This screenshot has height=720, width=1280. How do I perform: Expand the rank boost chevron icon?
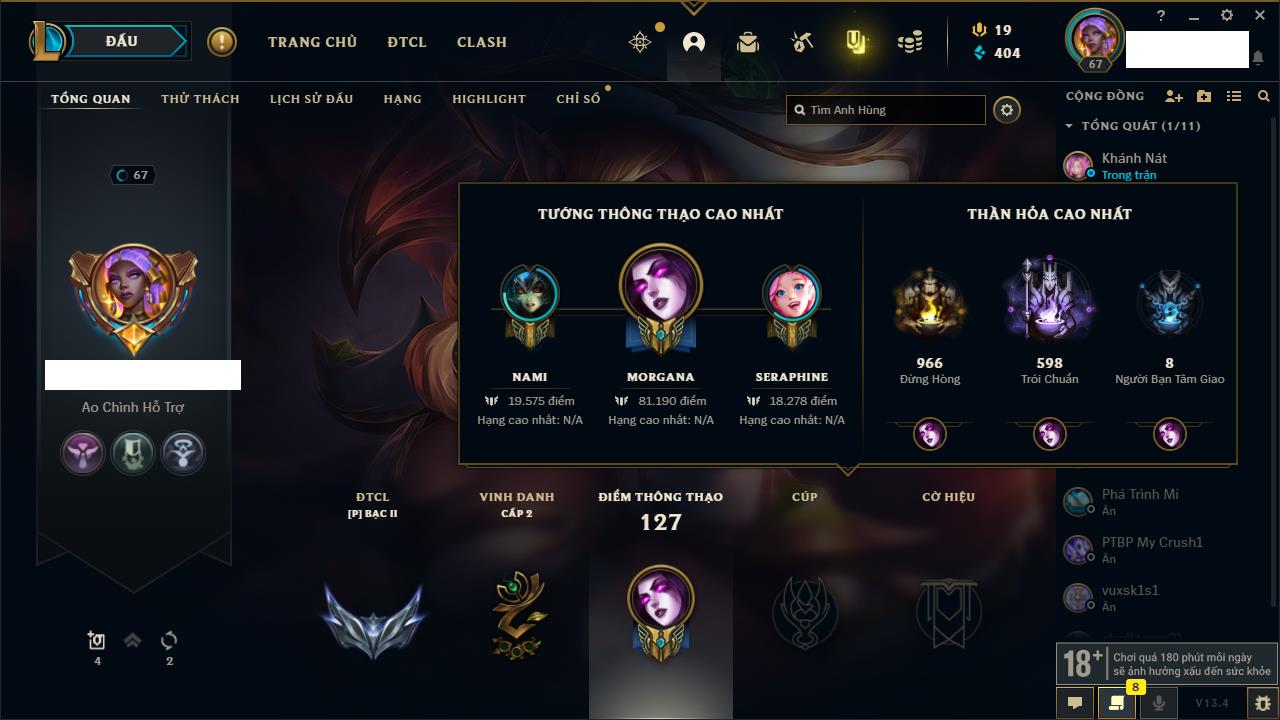point(132,641)
